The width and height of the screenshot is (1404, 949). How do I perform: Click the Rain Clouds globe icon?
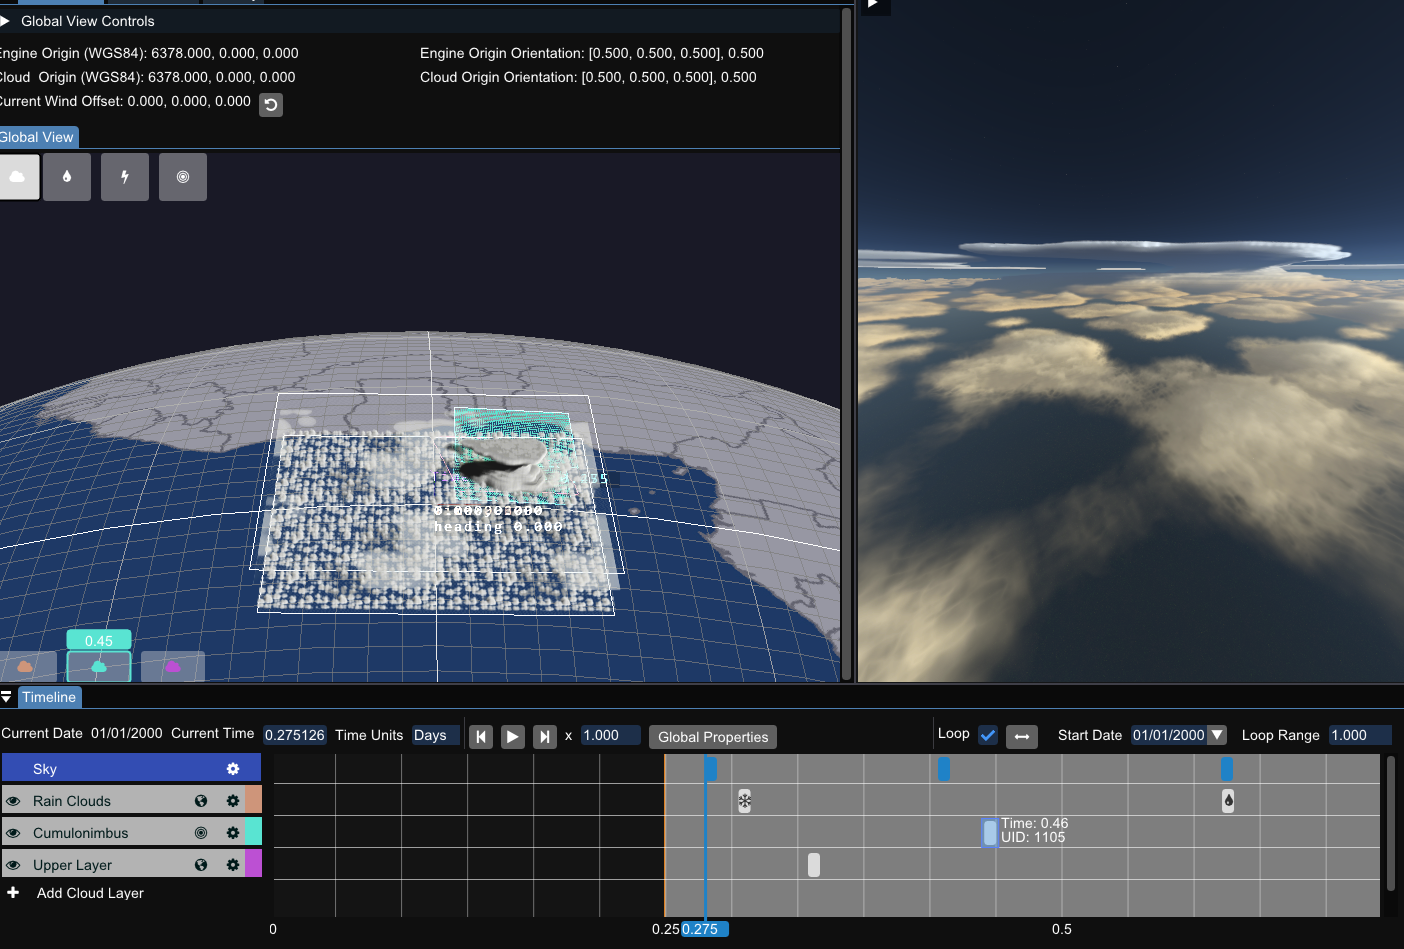201,801
